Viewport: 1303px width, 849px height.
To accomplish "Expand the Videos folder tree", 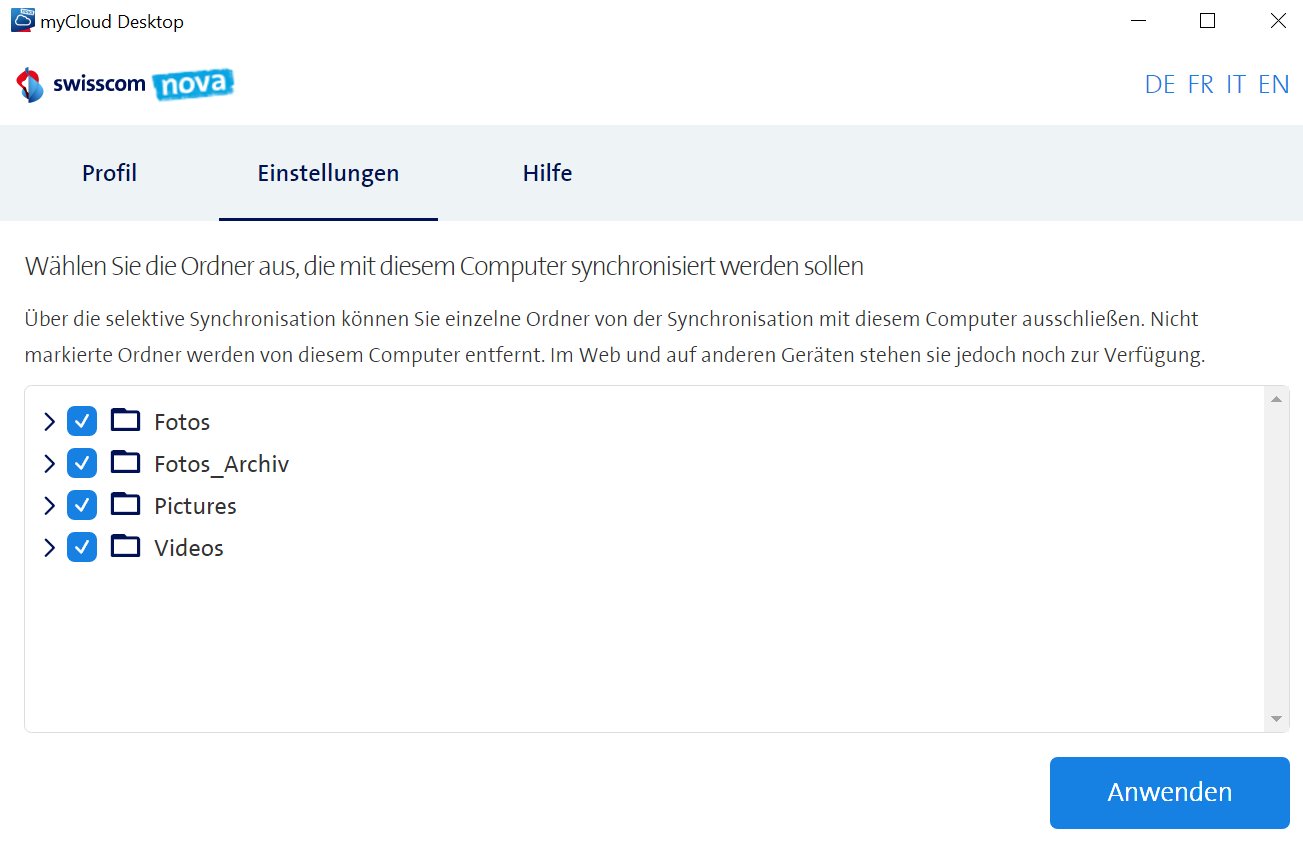I will click(47, 547).
